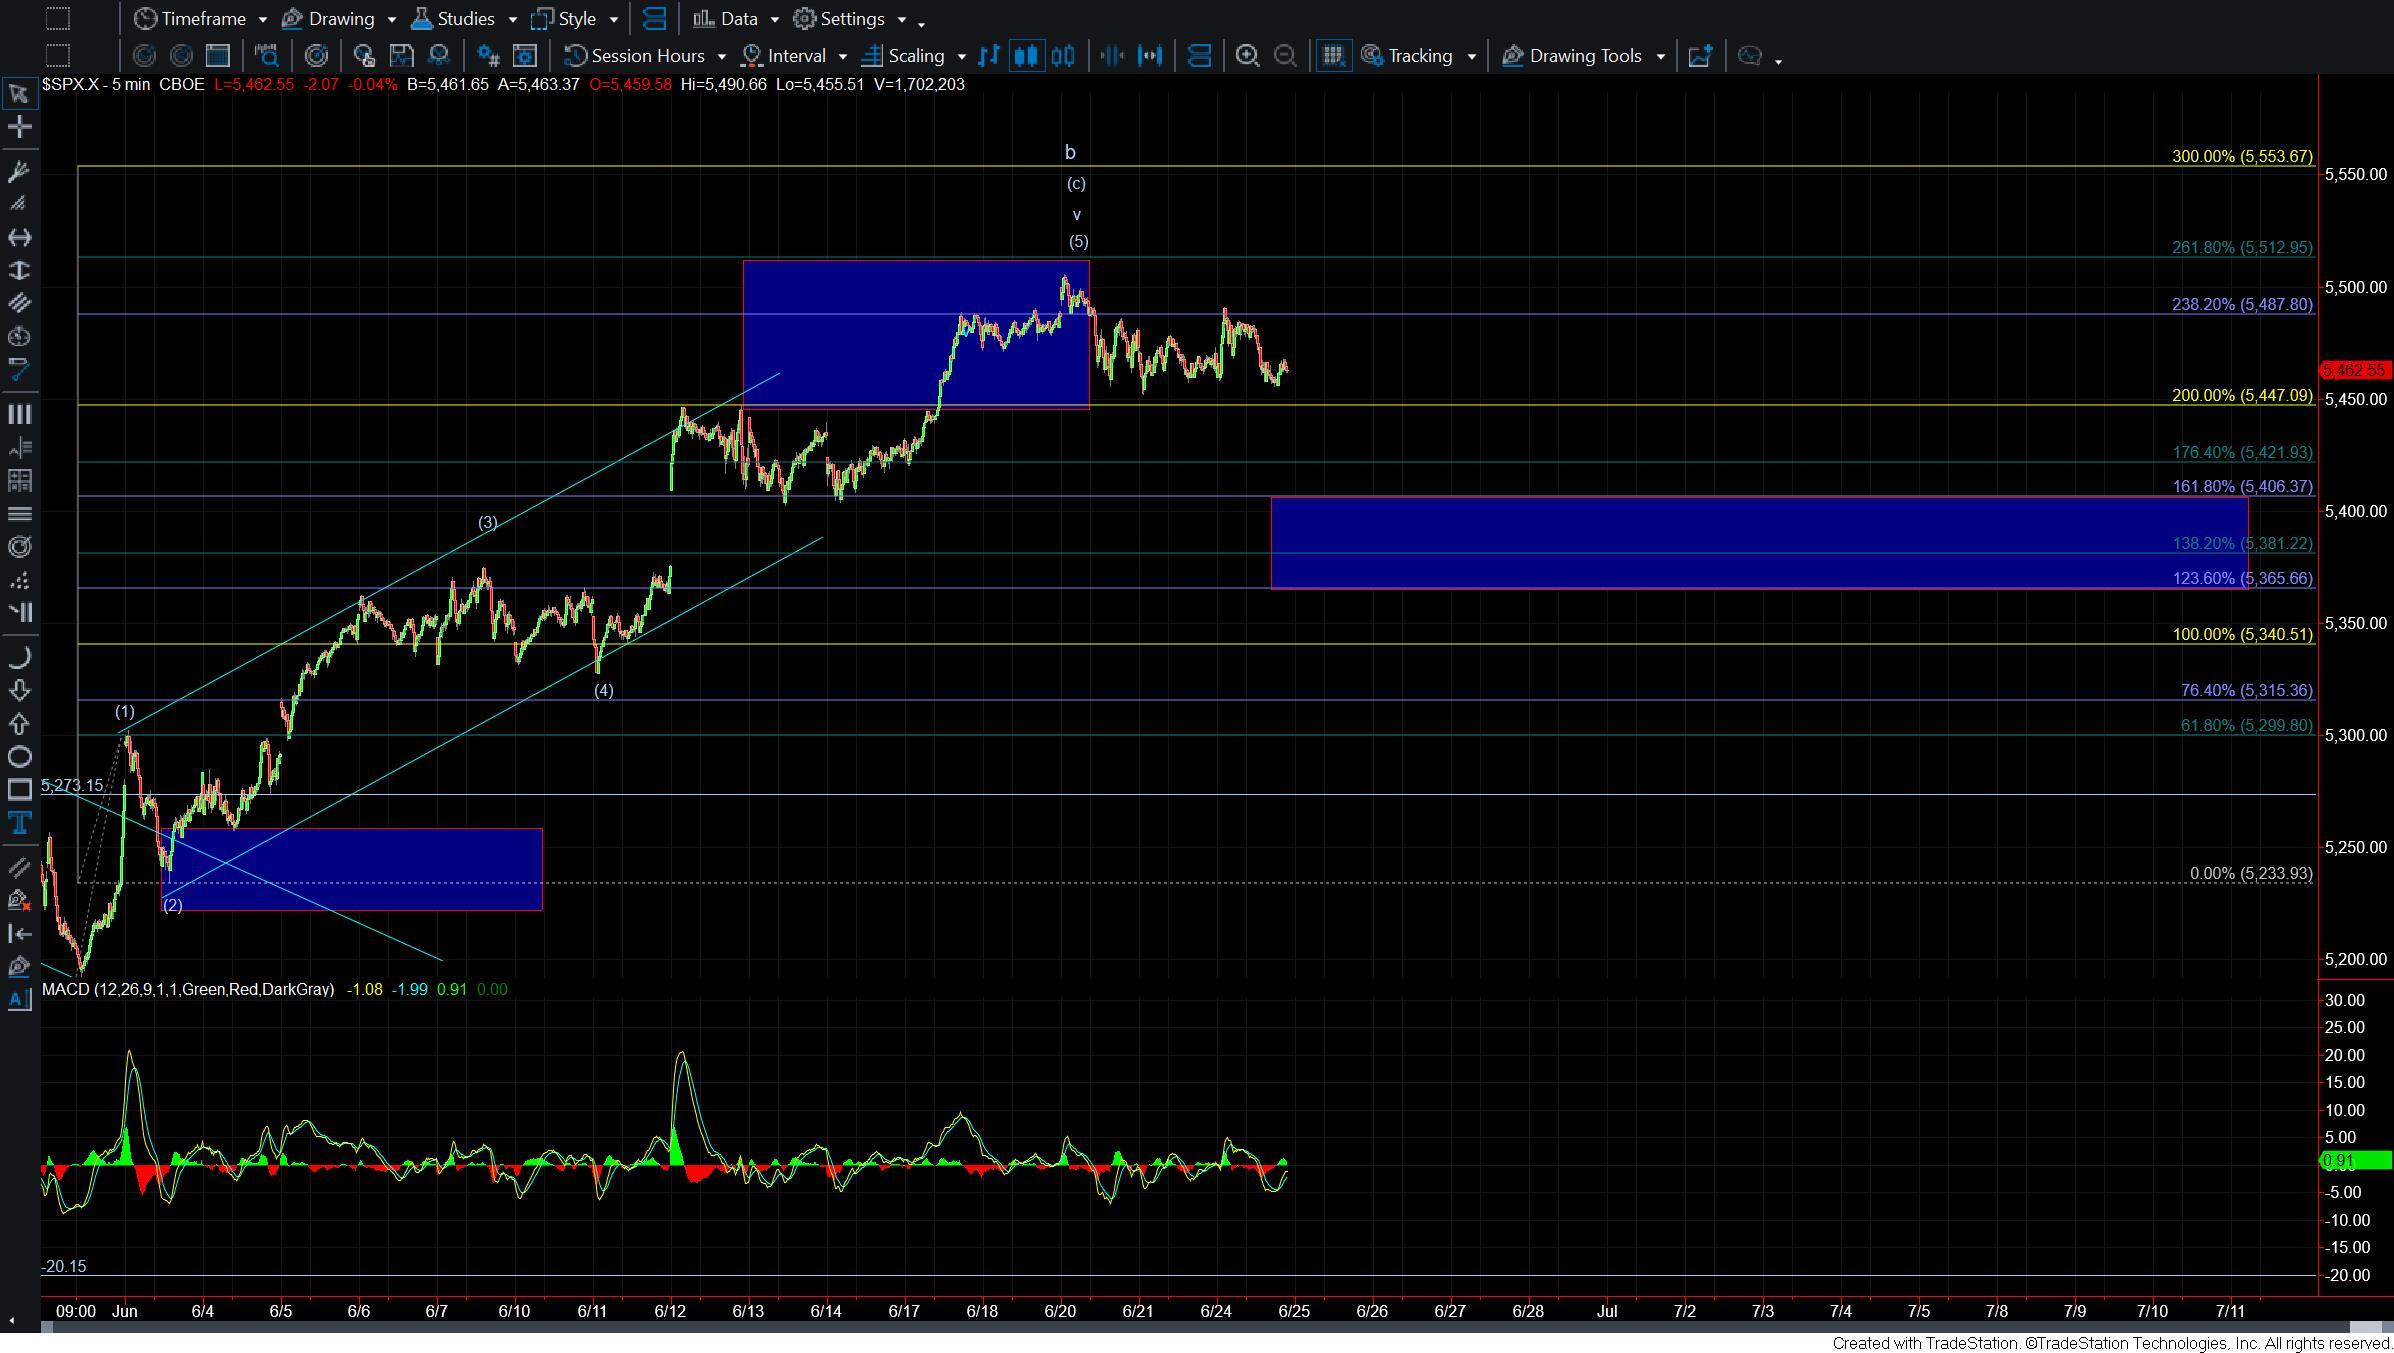
Task: Activate the Text drawing tool
Action: [18, 823]
